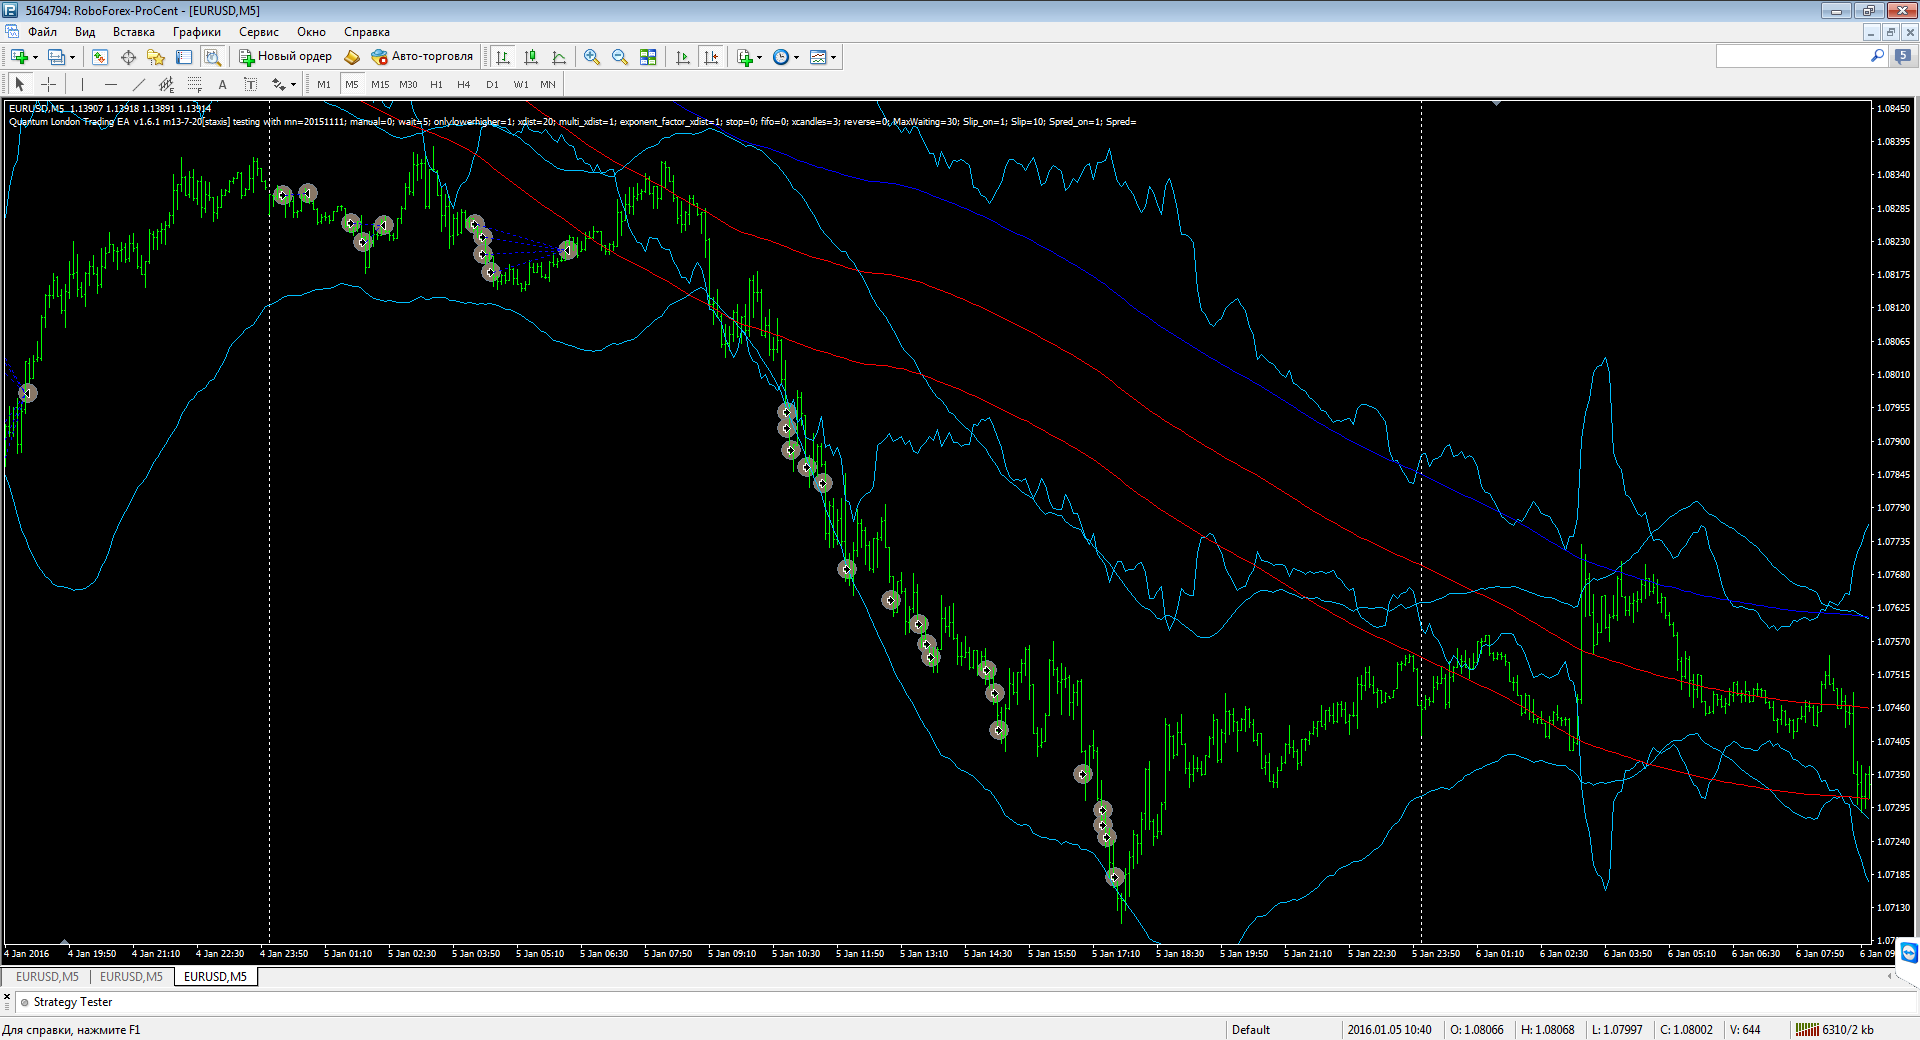
Task: Switch timeframe to M1
Action: coord(324,84)
